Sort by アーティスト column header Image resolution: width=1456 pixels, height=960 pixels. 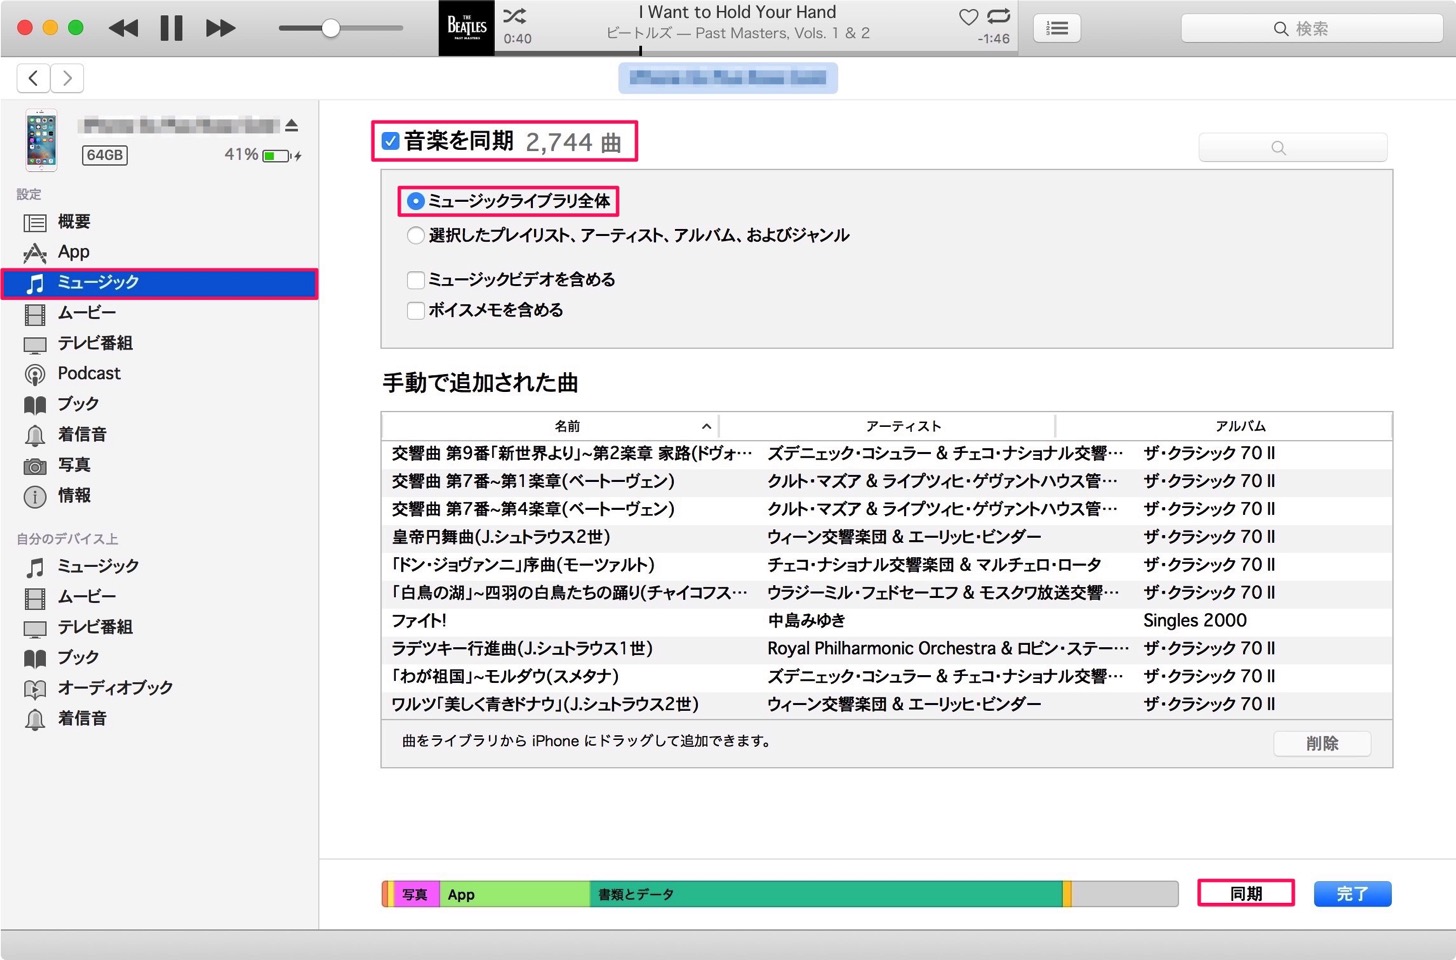(887, 426)
